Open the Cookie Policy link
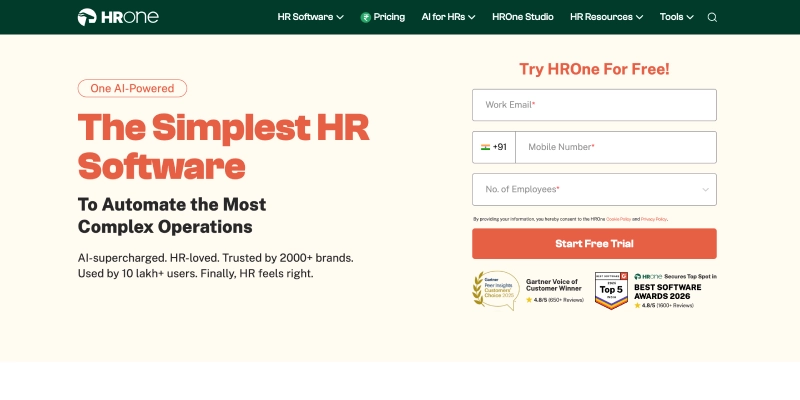Screen dimensions: 800x400 pyautogui.click(x=618, y=219)
